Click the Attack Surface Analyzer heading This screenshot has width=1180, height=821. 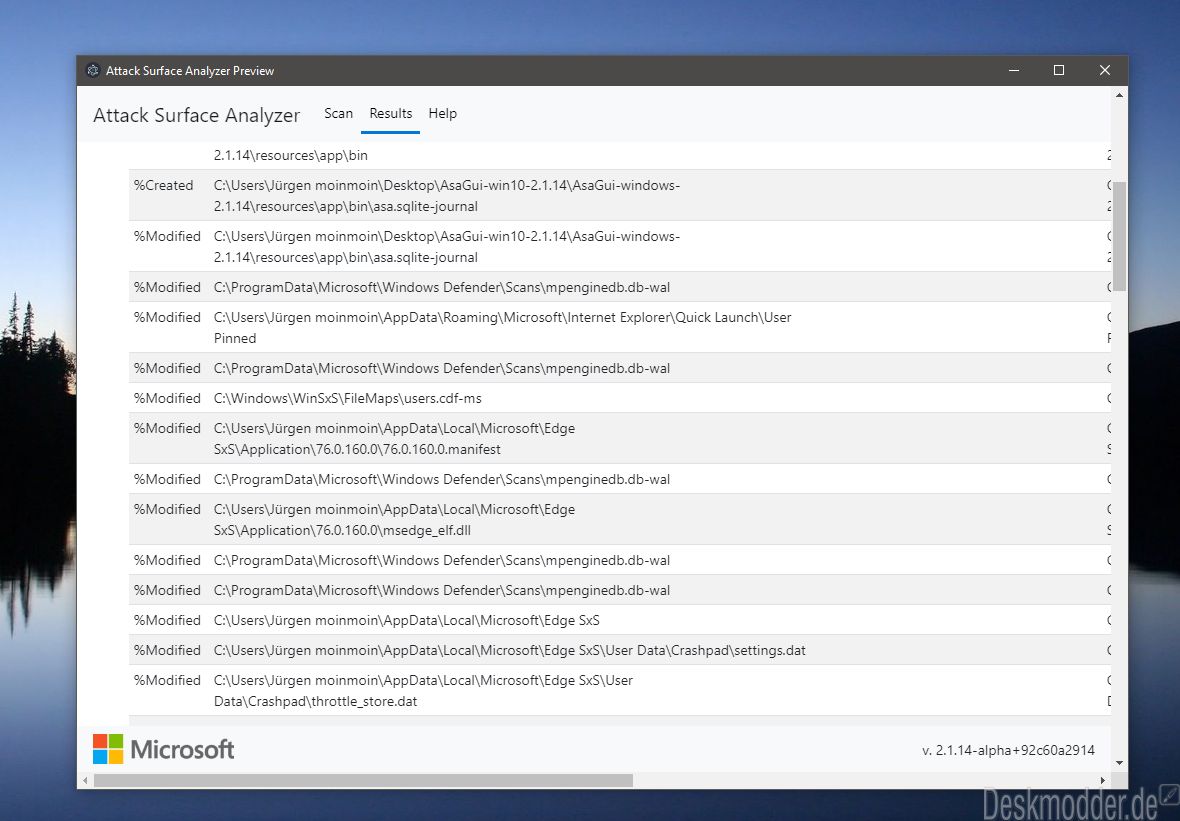(x=196, y=115)
